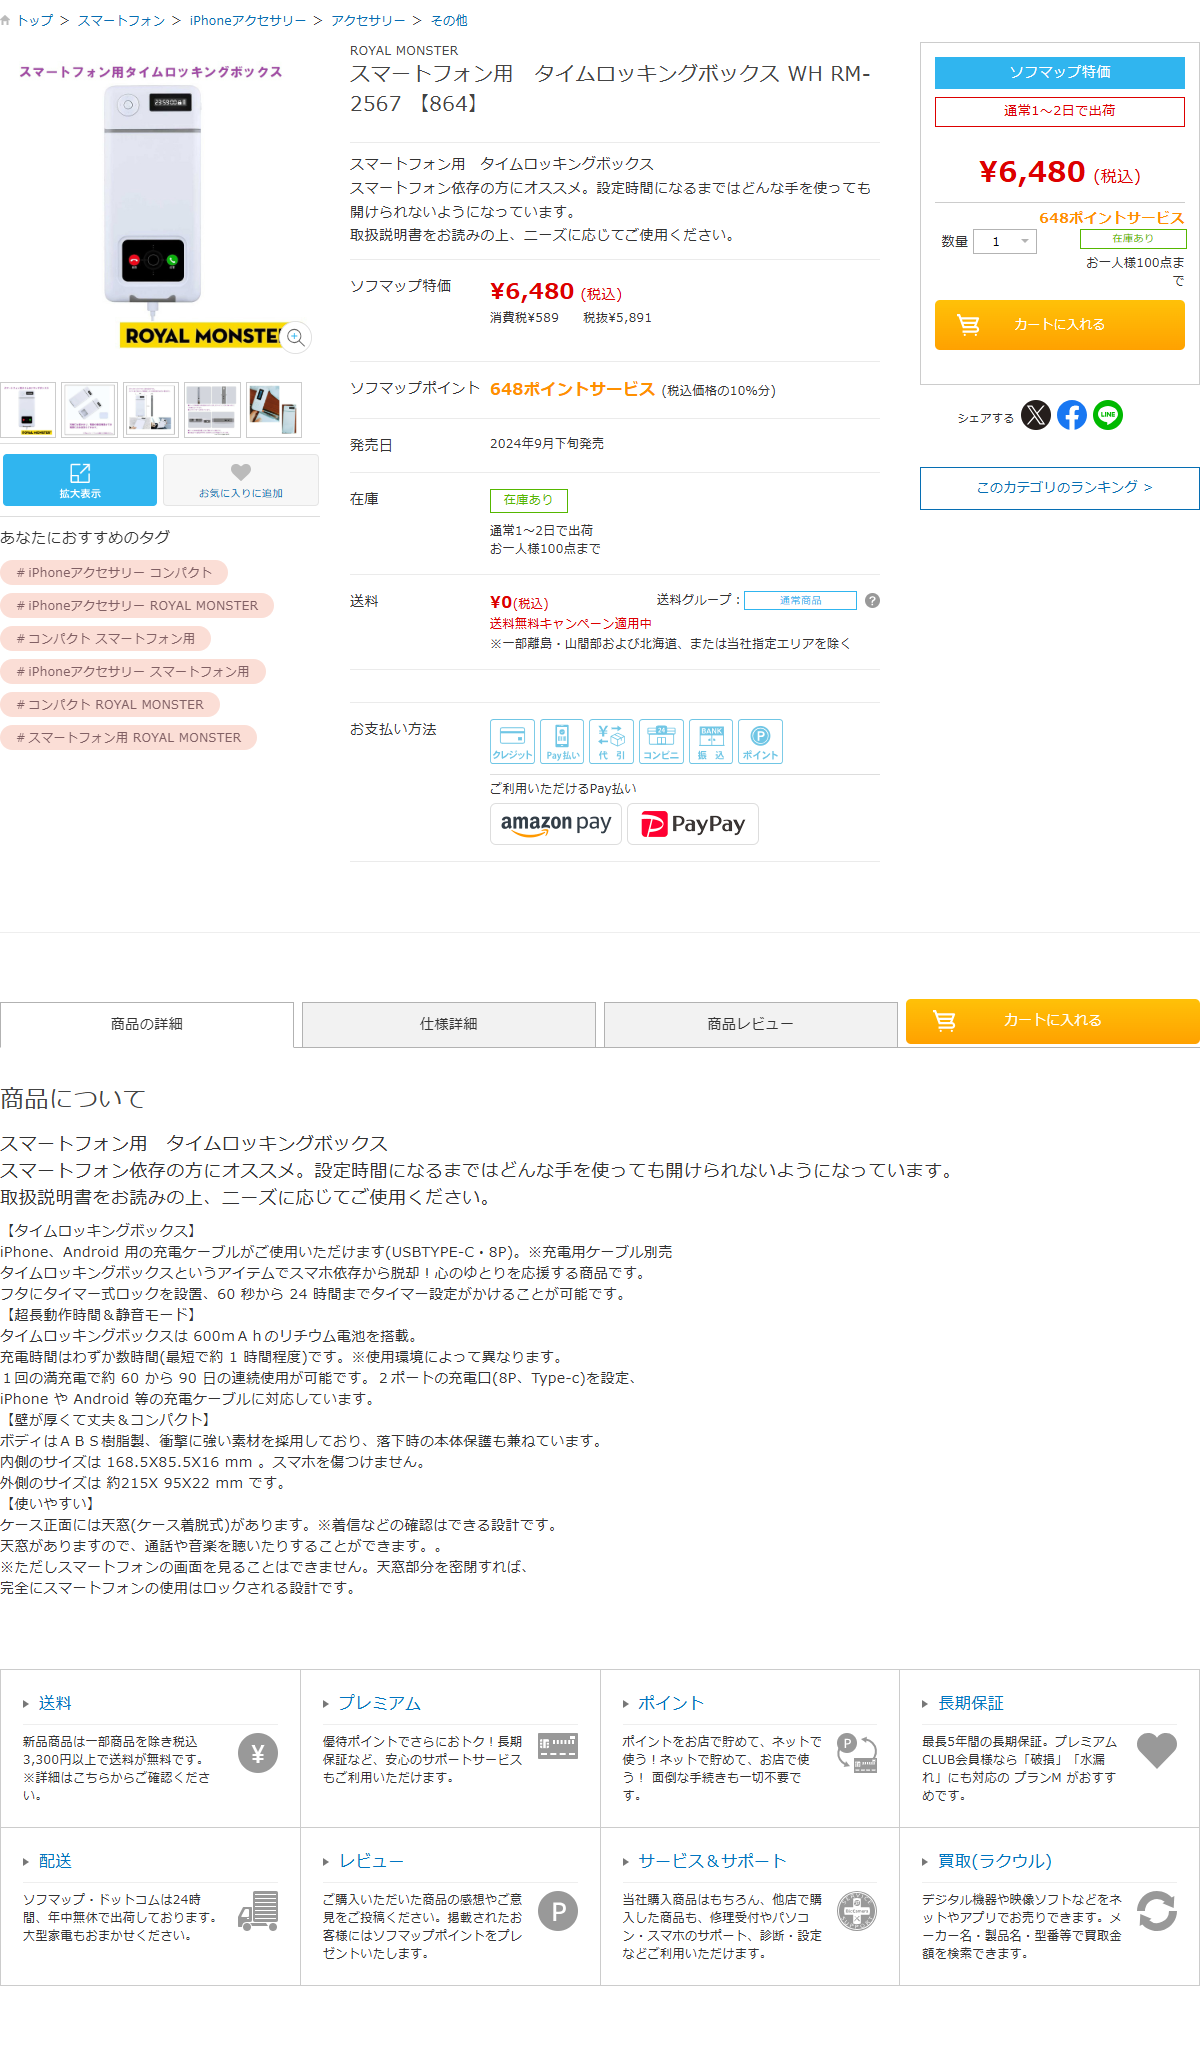1200x2058 pixels.
Task: Open the 長期保証 info link
Action: [970, 1703]
